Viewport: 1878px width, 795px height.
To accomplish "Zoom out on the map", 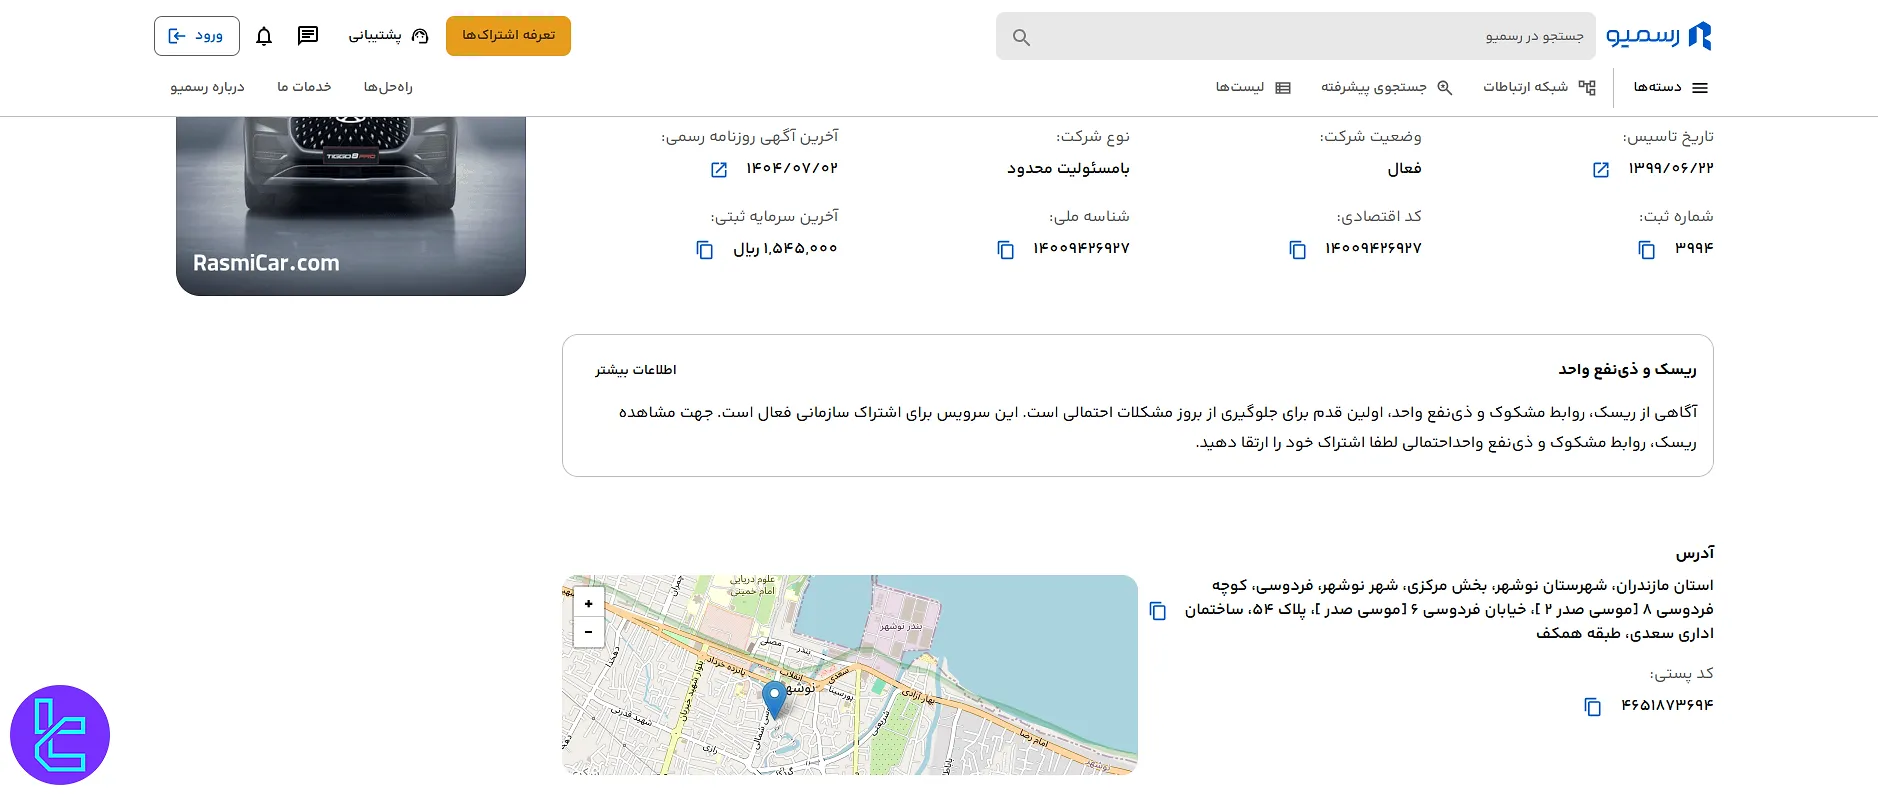I will [x=588, y=632].
